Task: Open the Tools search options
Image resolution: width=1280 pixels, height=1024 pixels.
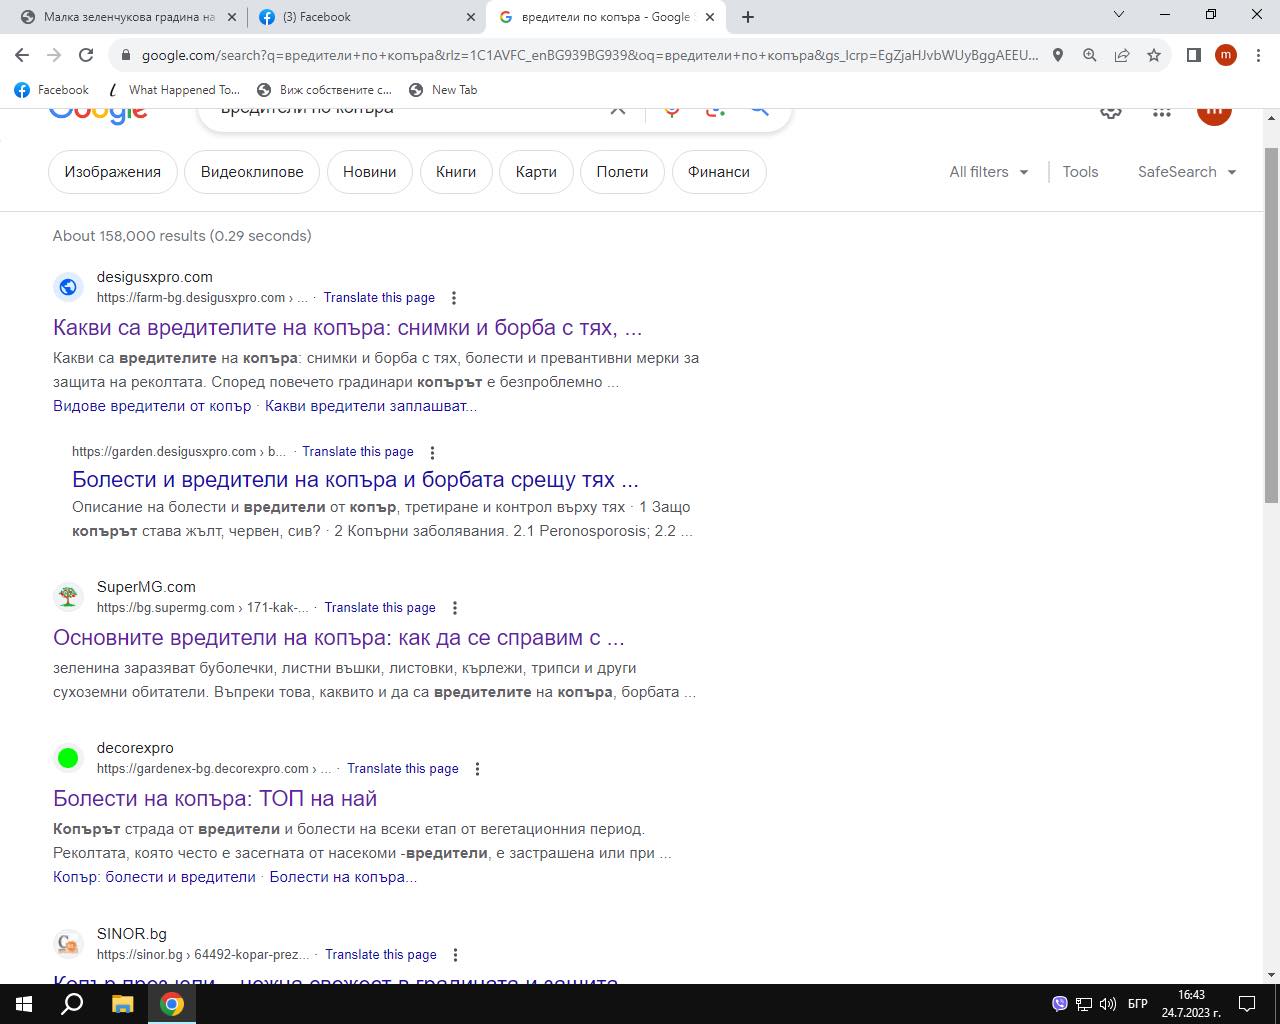Action: pyautogui.click(x=1080, y=172)
